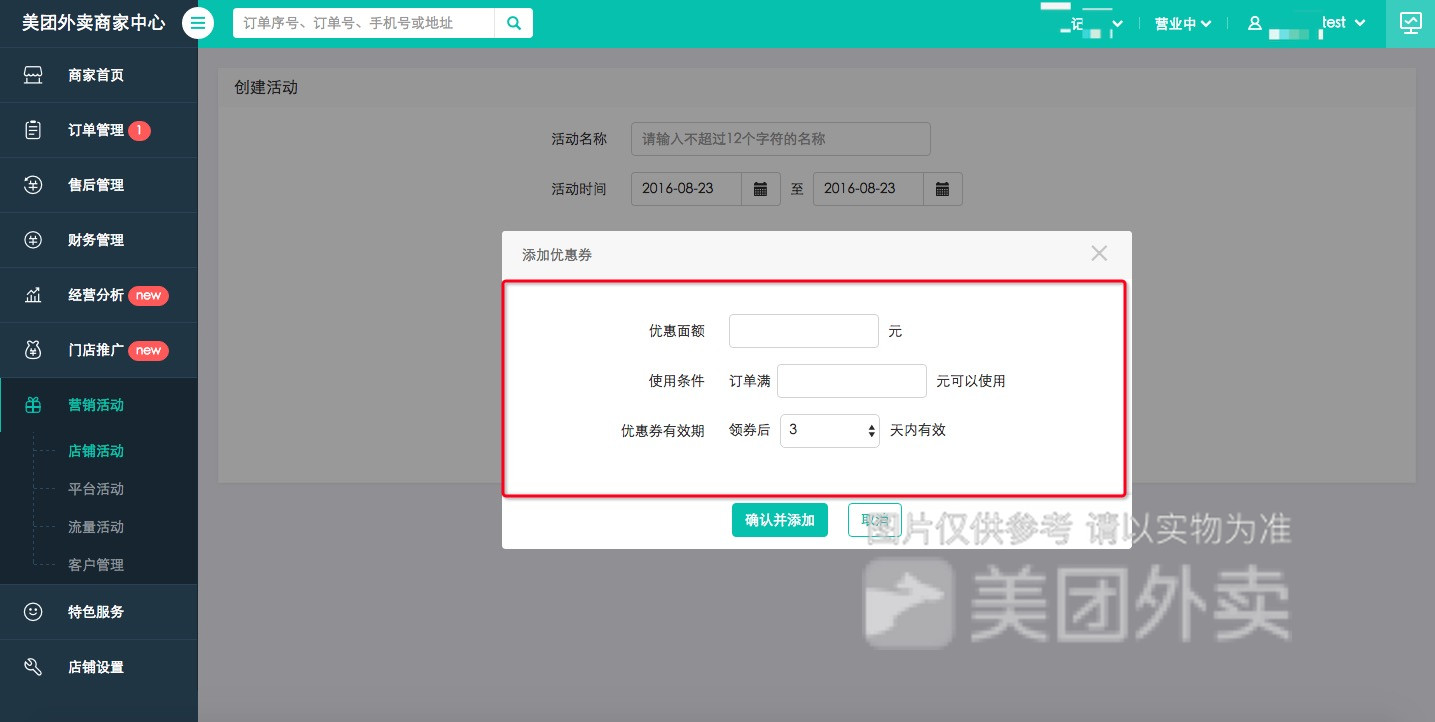This screenshot has height=722, width=1435.
Task: Click the 添加优惠券 dialog title
Action: tap(557, 255)
